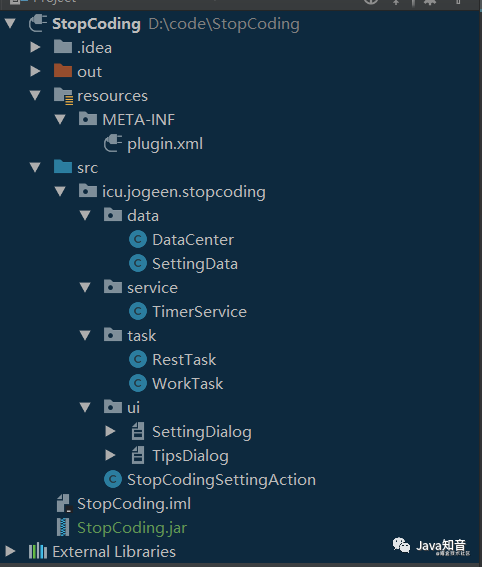Image resolution: width=482 pixels, height=567 pixels.
Task: Click the External Libraries icon
Action: (38, 551)
